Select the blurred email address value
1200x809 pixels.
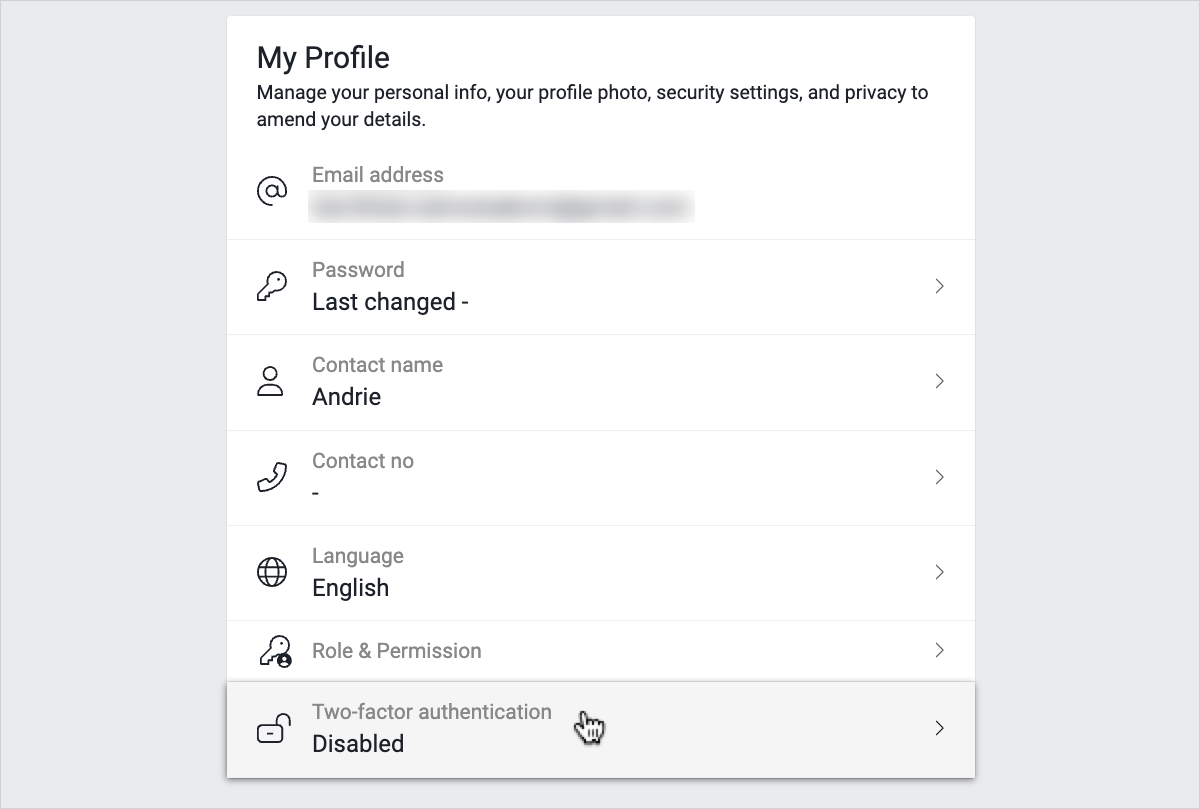click(501, 207)
